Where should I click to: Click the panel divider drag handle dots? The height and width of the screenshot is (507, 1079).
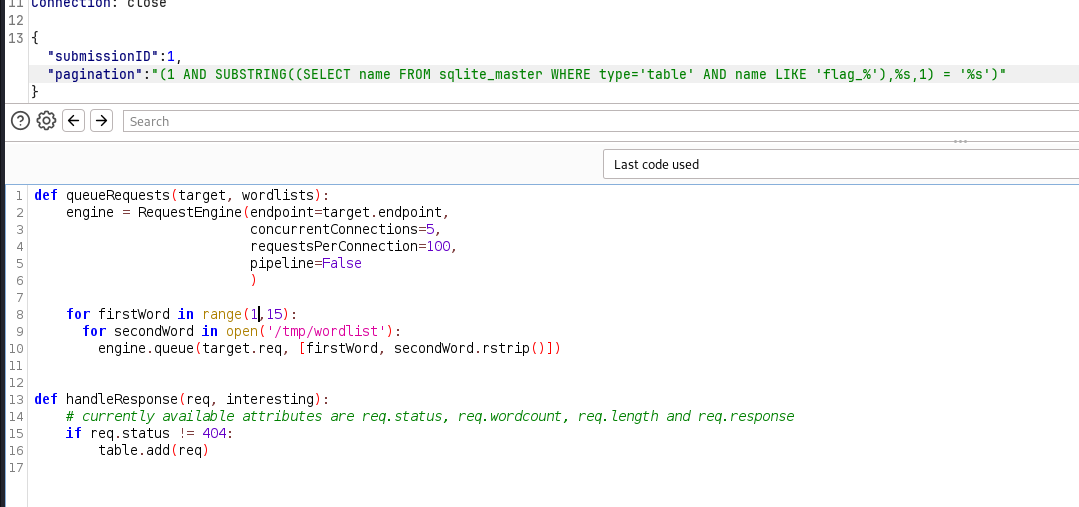tap(961, 142)
